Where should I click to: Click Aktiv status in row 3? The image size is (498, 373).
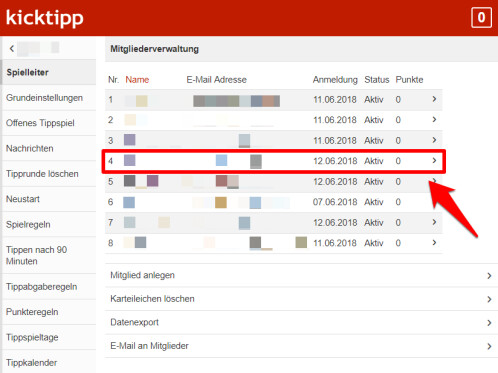tap(374, 141)
